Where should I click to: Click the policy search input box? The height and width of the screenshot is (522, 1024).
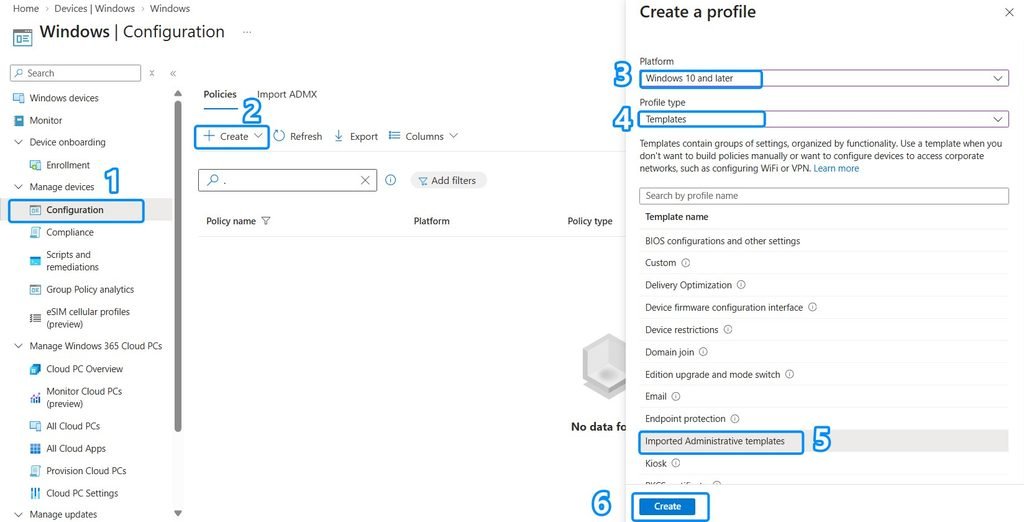point(287,180)
